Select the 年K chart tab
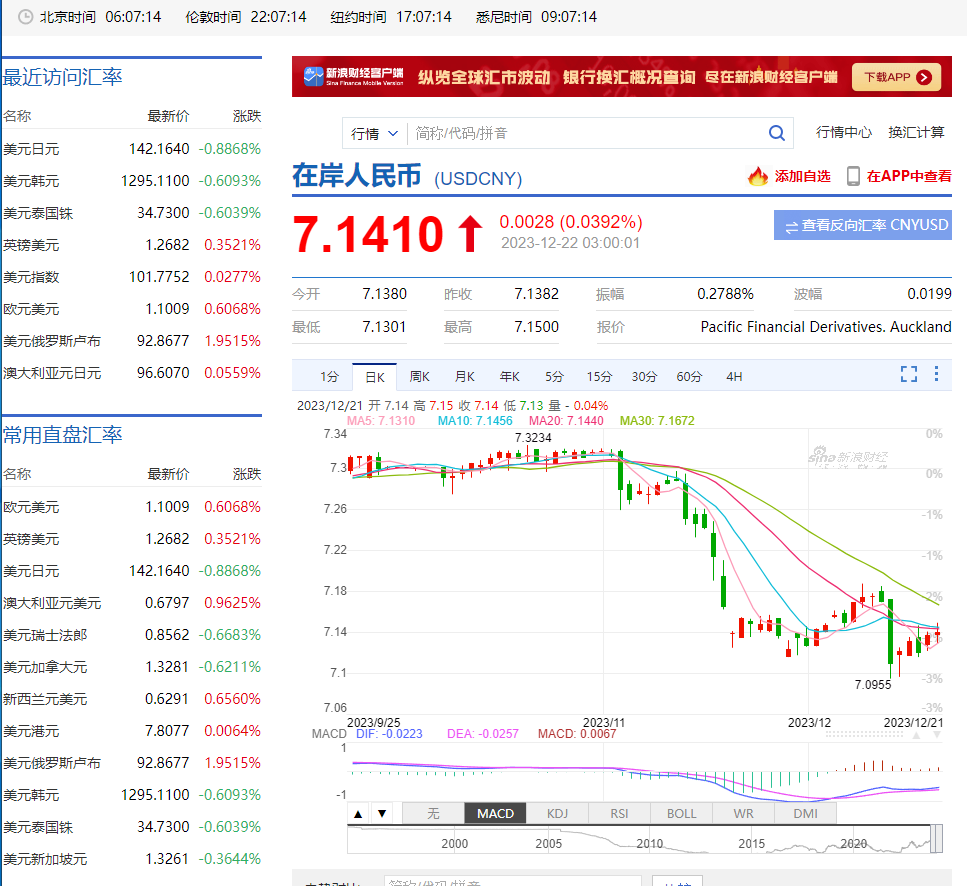 click(509, 377)
